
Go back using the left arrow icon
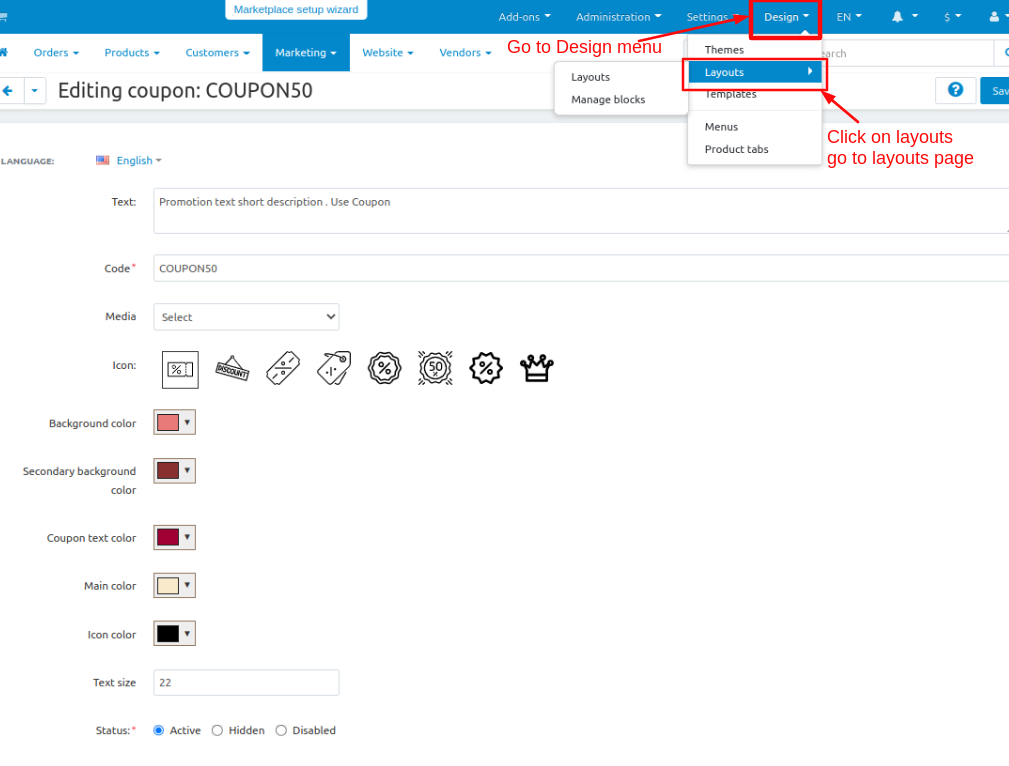(x=8, y=91)
